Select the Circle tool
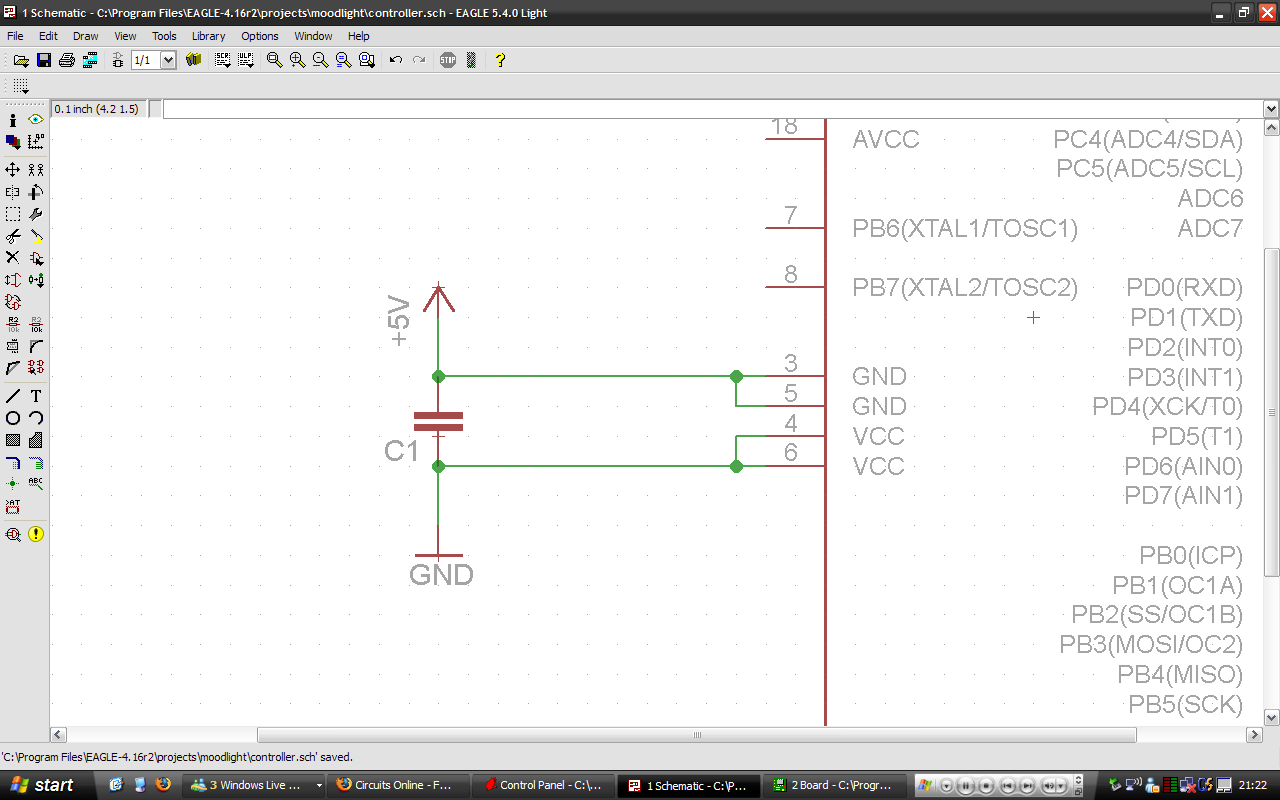 tap(13, 418)
